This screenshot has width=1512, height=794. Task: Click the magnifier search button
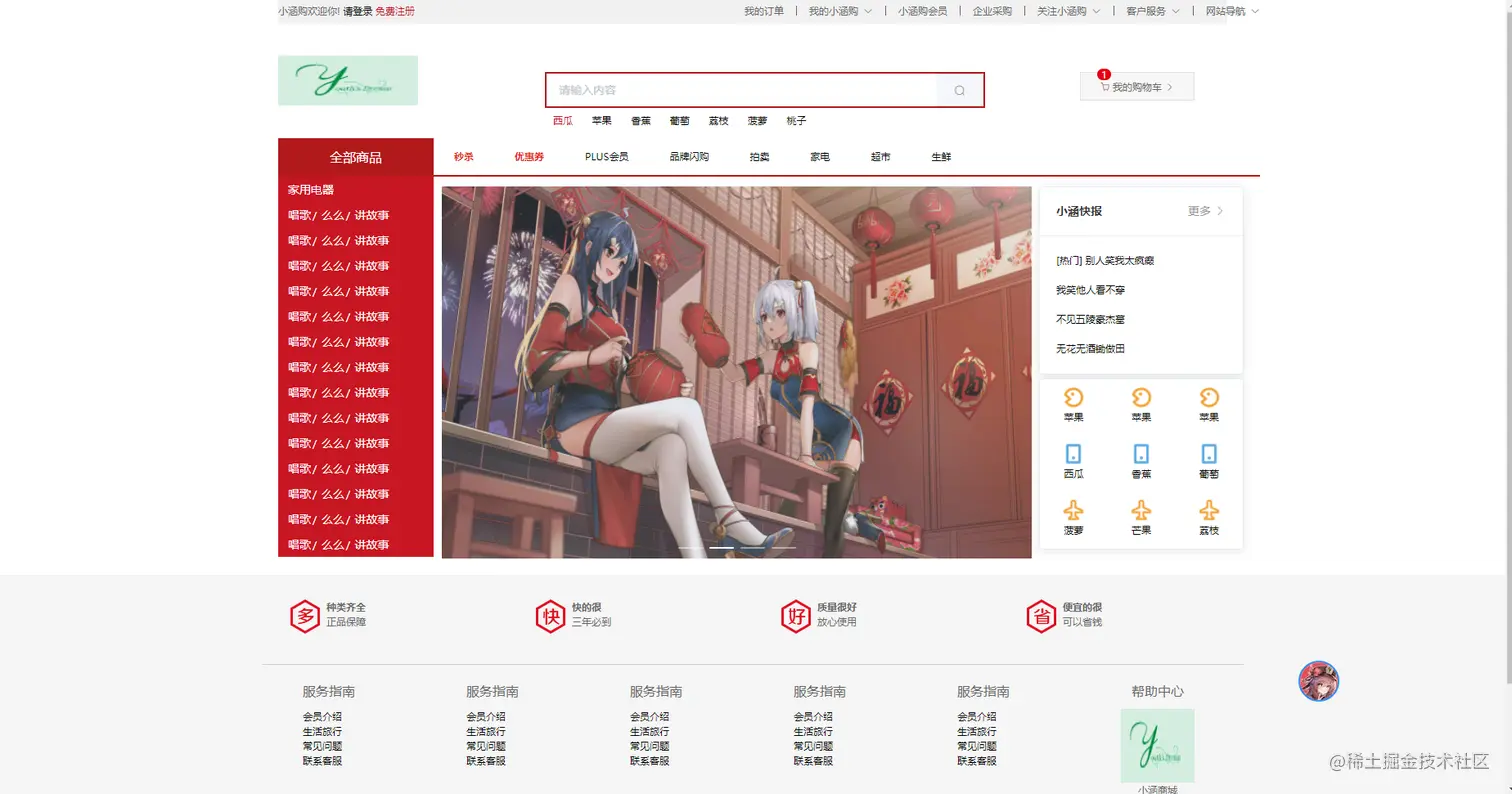960,90
